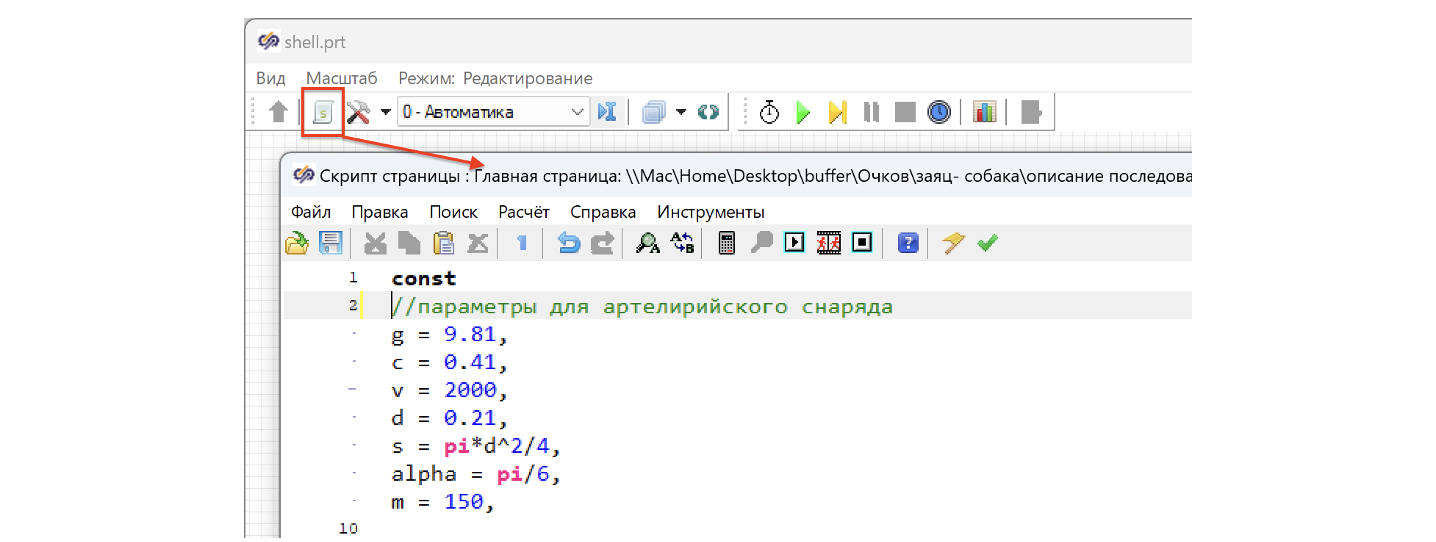This screenshot has height=542, width=1436.
Task: Open the Правка menu
Action: pyautogui.click(x=380, y=212)
